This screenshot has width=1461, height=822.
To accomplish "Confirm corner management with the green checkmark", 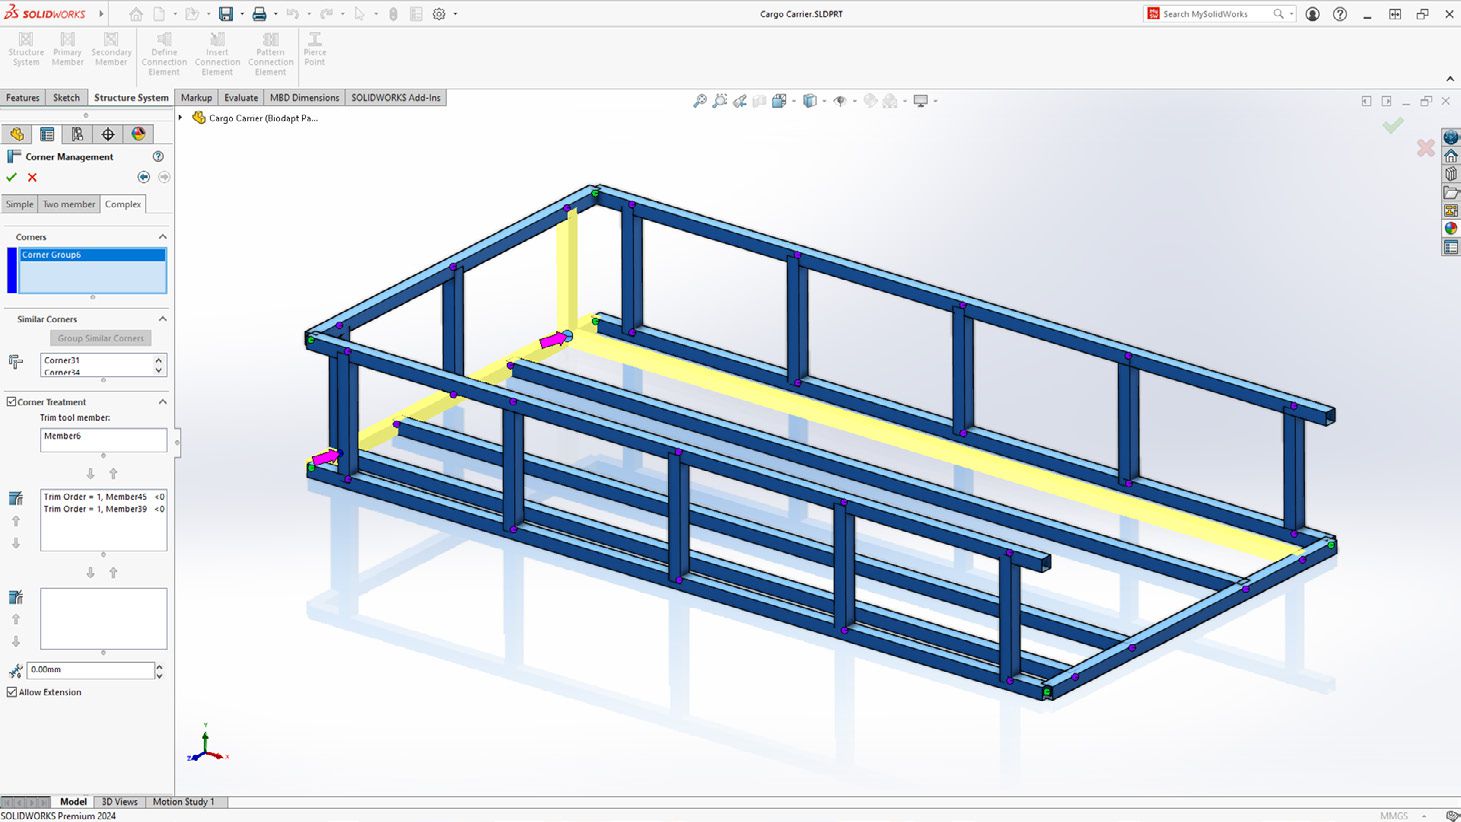I will pyautogui.click(x=11, y=176).
